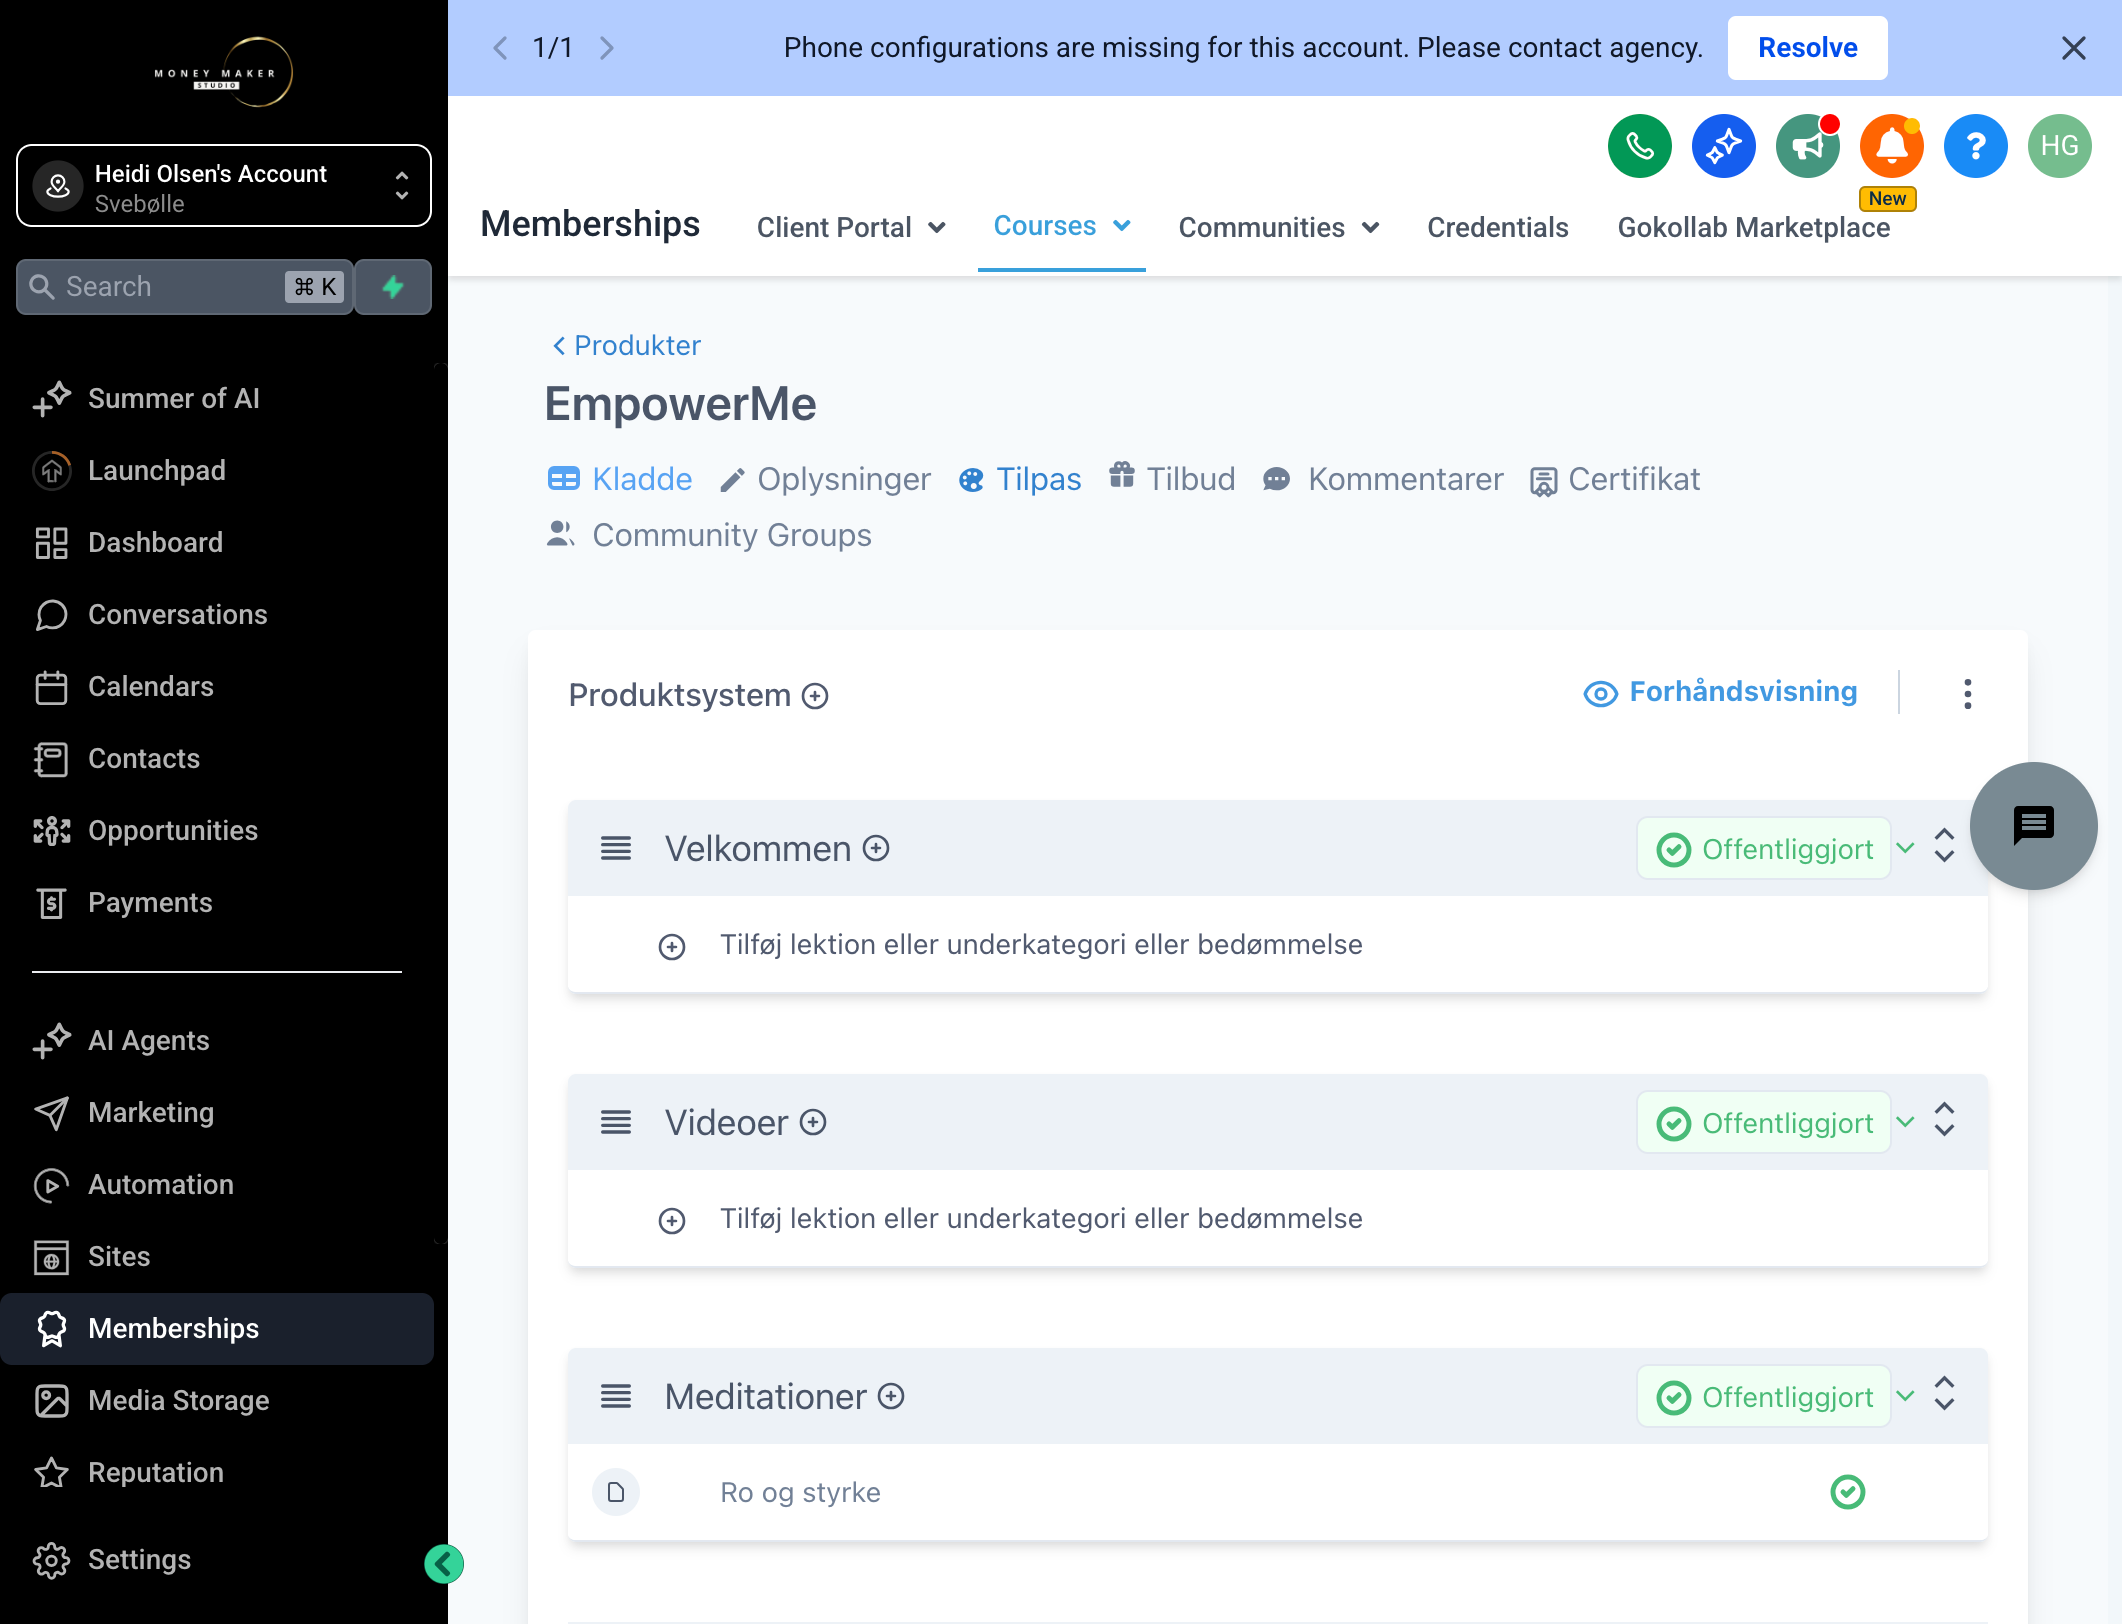Open the Oplysninger tab
This screenshot has height=1624, width=2122.
click(825, 480)
